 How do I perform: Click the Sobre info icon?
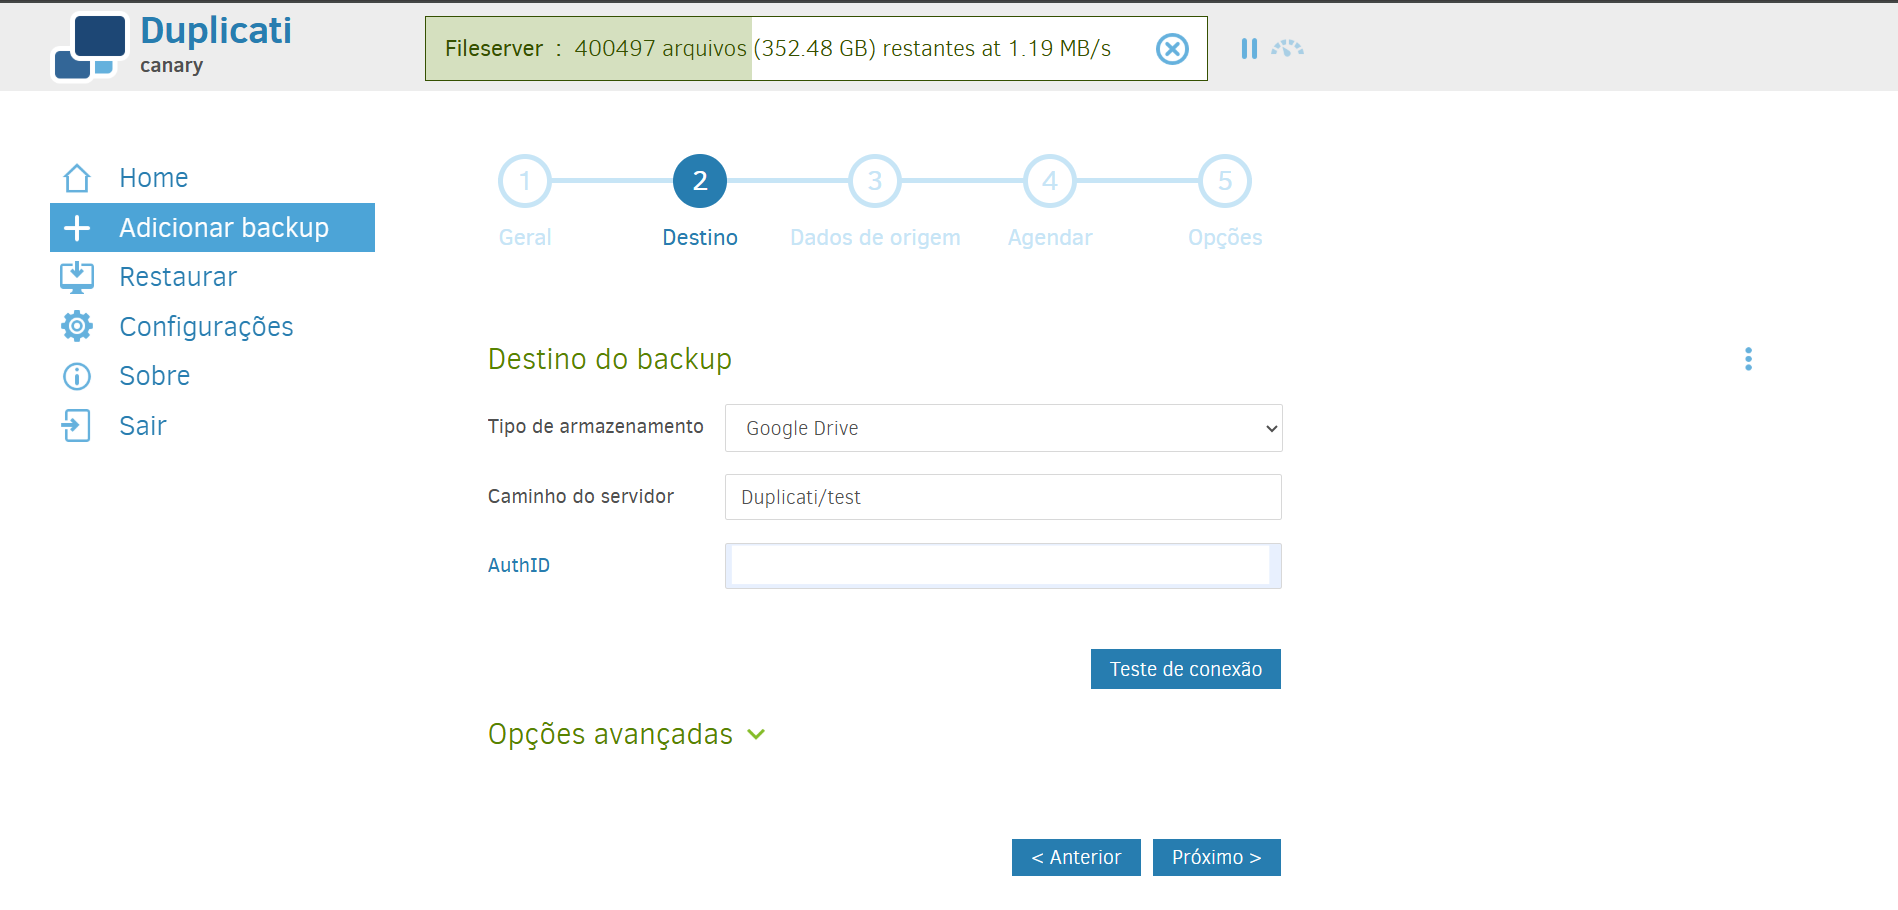tap(77, 376)
